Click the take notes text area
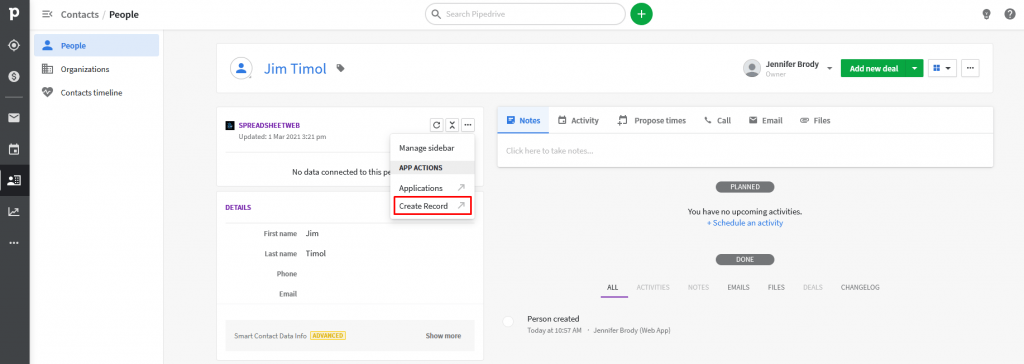This screenshot has width=1024, height=364. pyautogui.click(x=745, y=151)
